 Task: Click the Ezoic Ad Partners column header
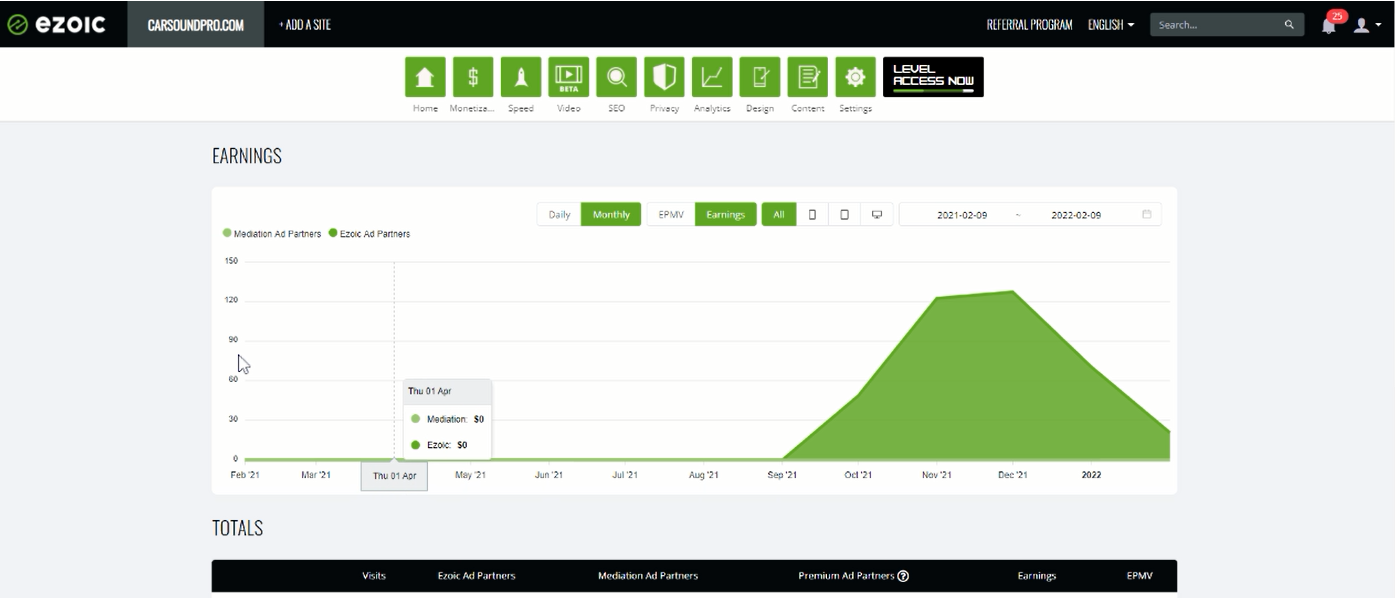click(477, 576)
